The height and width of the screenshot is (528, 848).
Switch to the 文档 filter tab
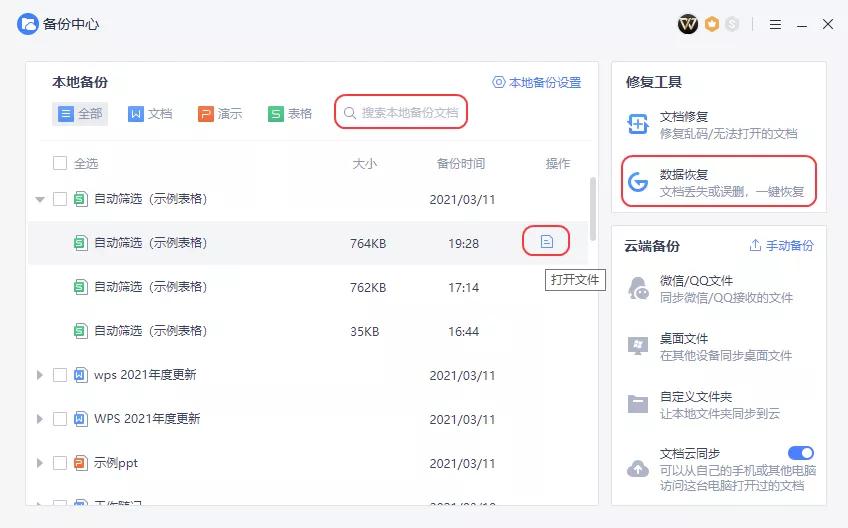pos(150,114)
